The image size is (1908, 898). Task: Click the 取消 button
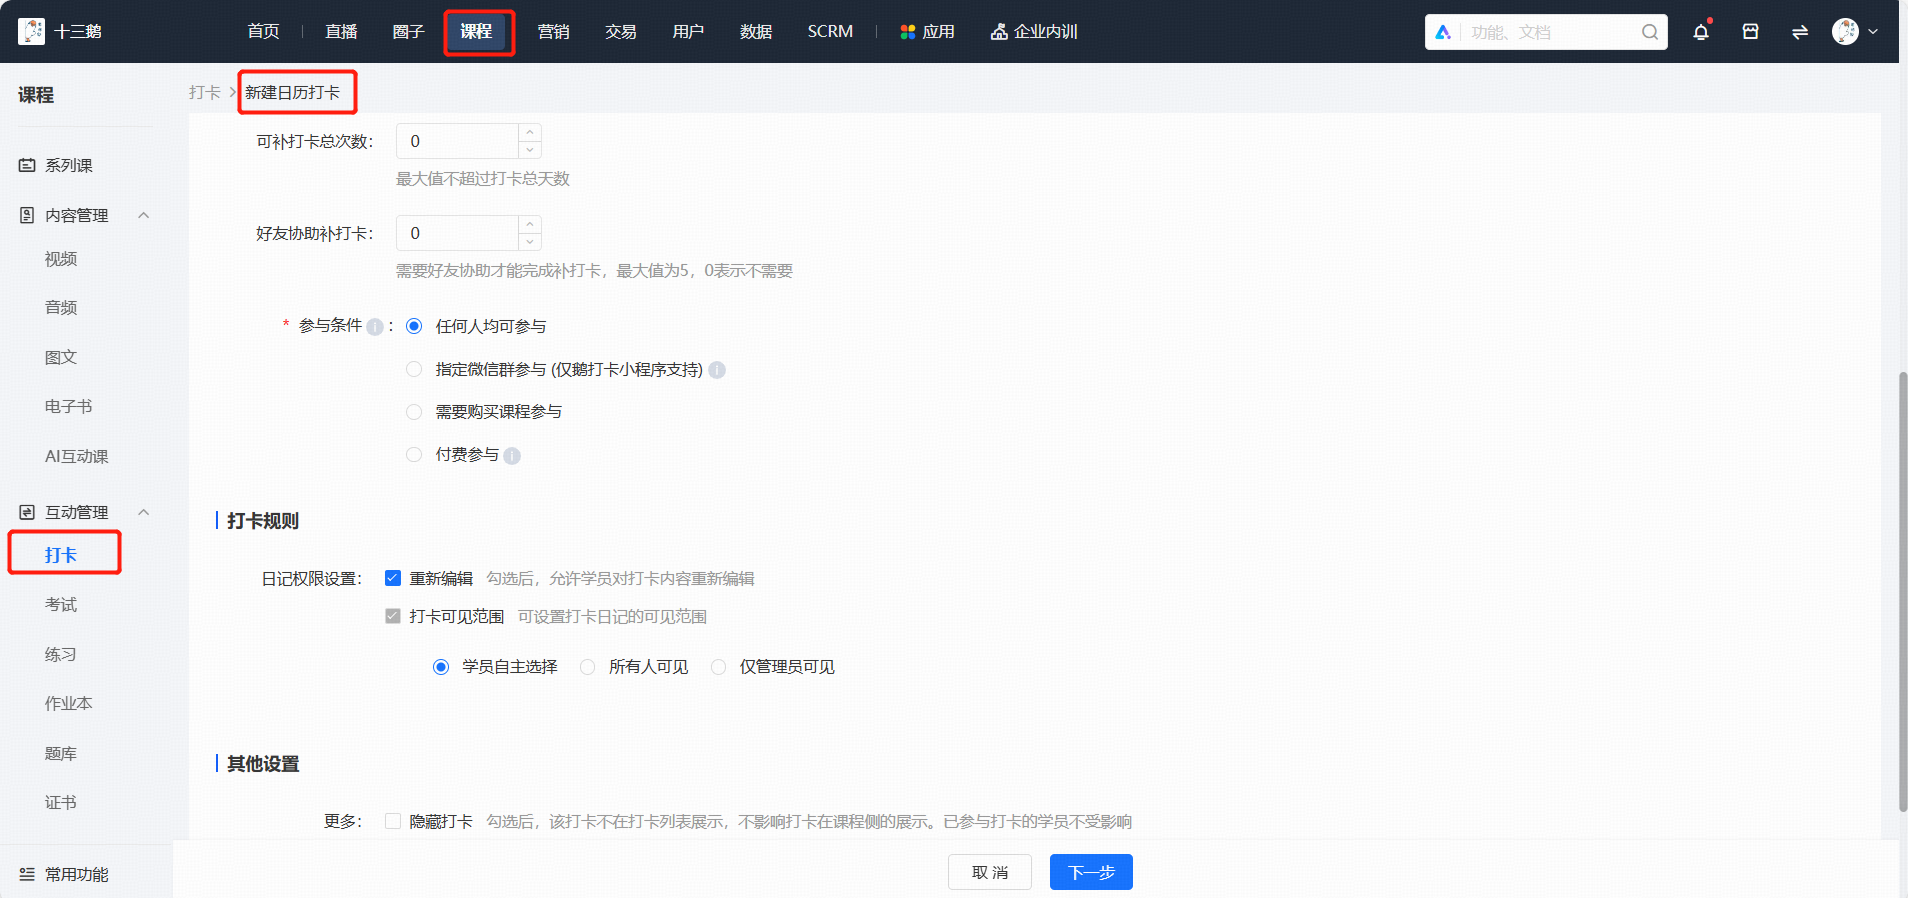click(x=990, y=872)
